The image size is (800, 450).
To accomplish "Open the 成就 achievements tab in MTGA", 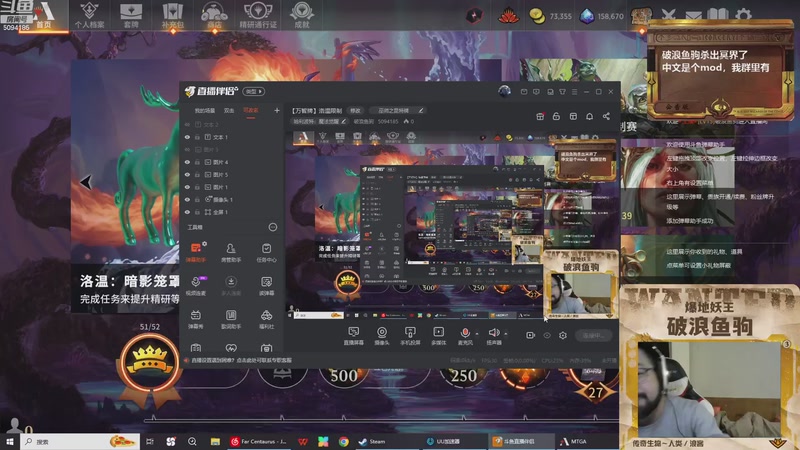I will [x=302, y=15].
